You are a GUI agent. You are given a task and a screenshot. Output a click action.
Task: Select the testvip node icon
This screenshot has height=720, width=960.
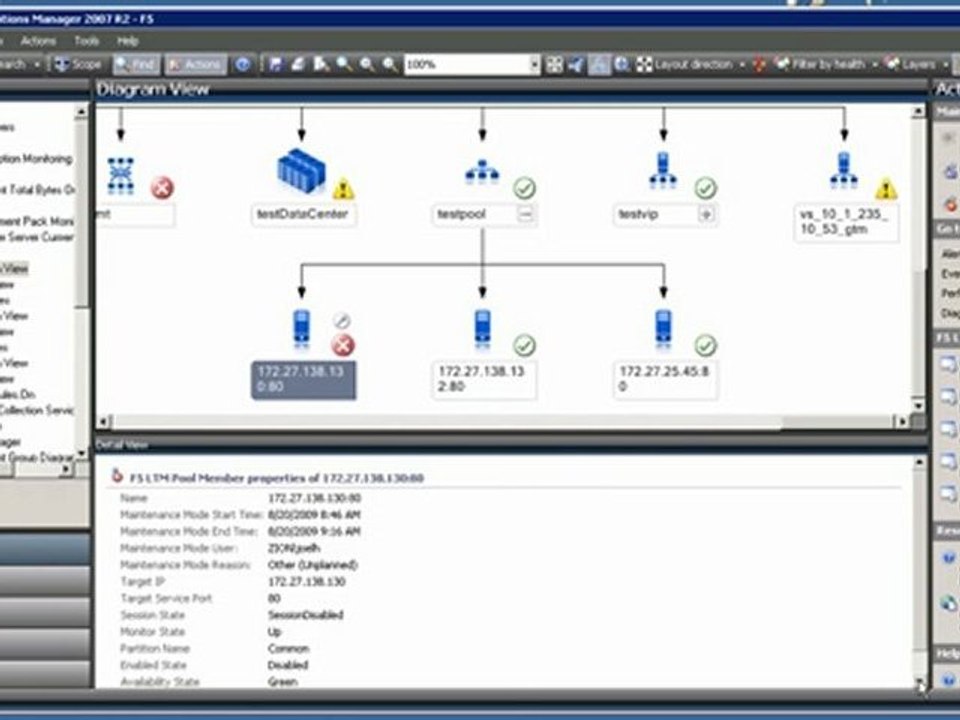point(663,170)
